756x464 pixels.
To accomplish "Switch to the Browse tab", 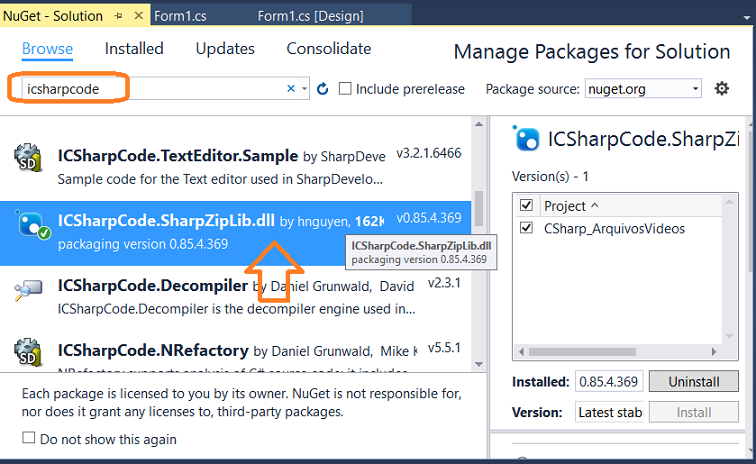I will pyautogui.click(x=47, y=49).
